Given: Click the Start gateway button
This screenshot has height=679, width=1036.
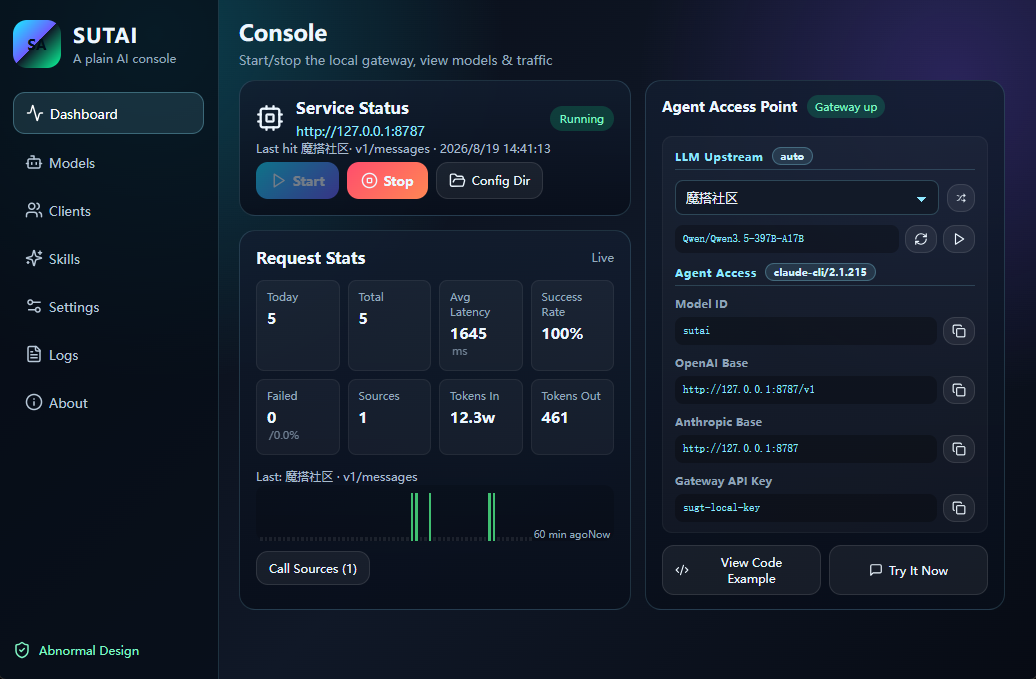Looking at the screenshot, I should click(x=297, y=181).
